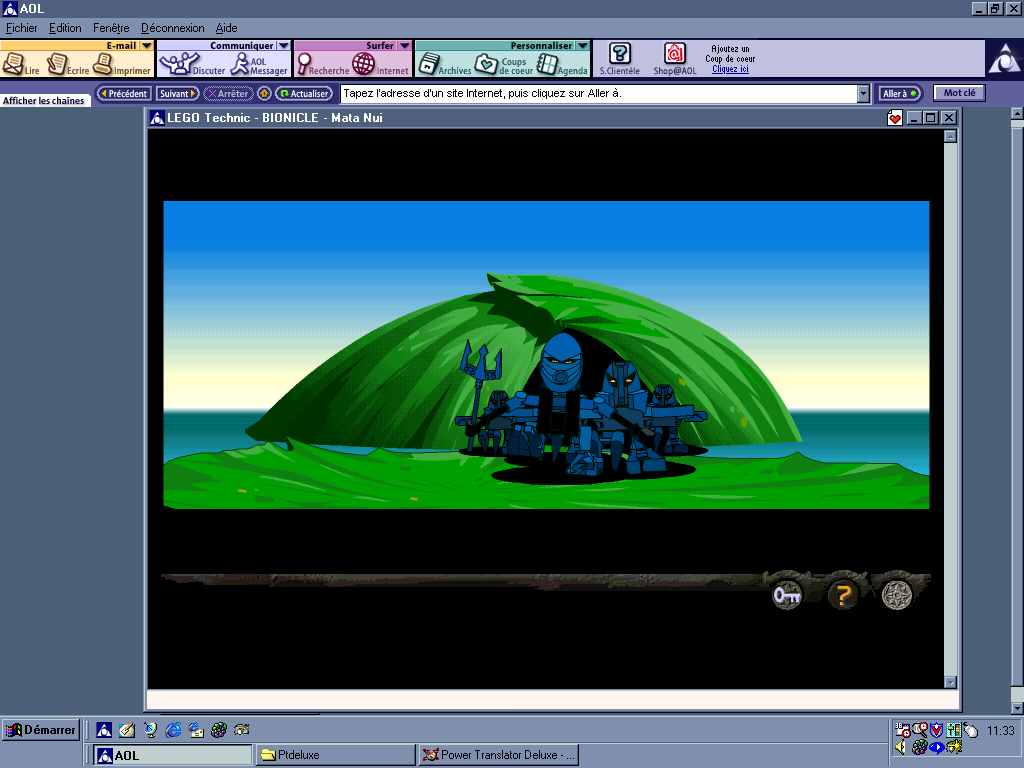Expand the Surfer dropdown arrow
Viewport: 1024px width, 768px height.
[x=405, y=46]
